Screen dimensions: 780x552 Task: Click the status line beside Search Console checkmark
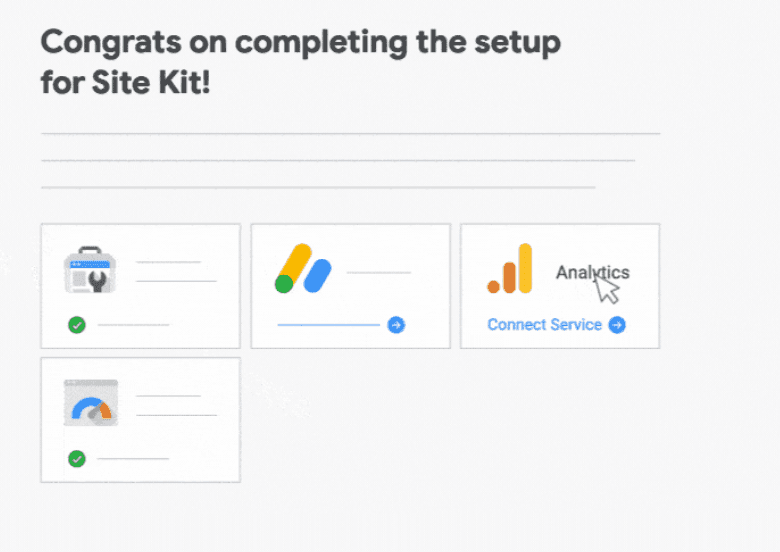click(133, 325)
